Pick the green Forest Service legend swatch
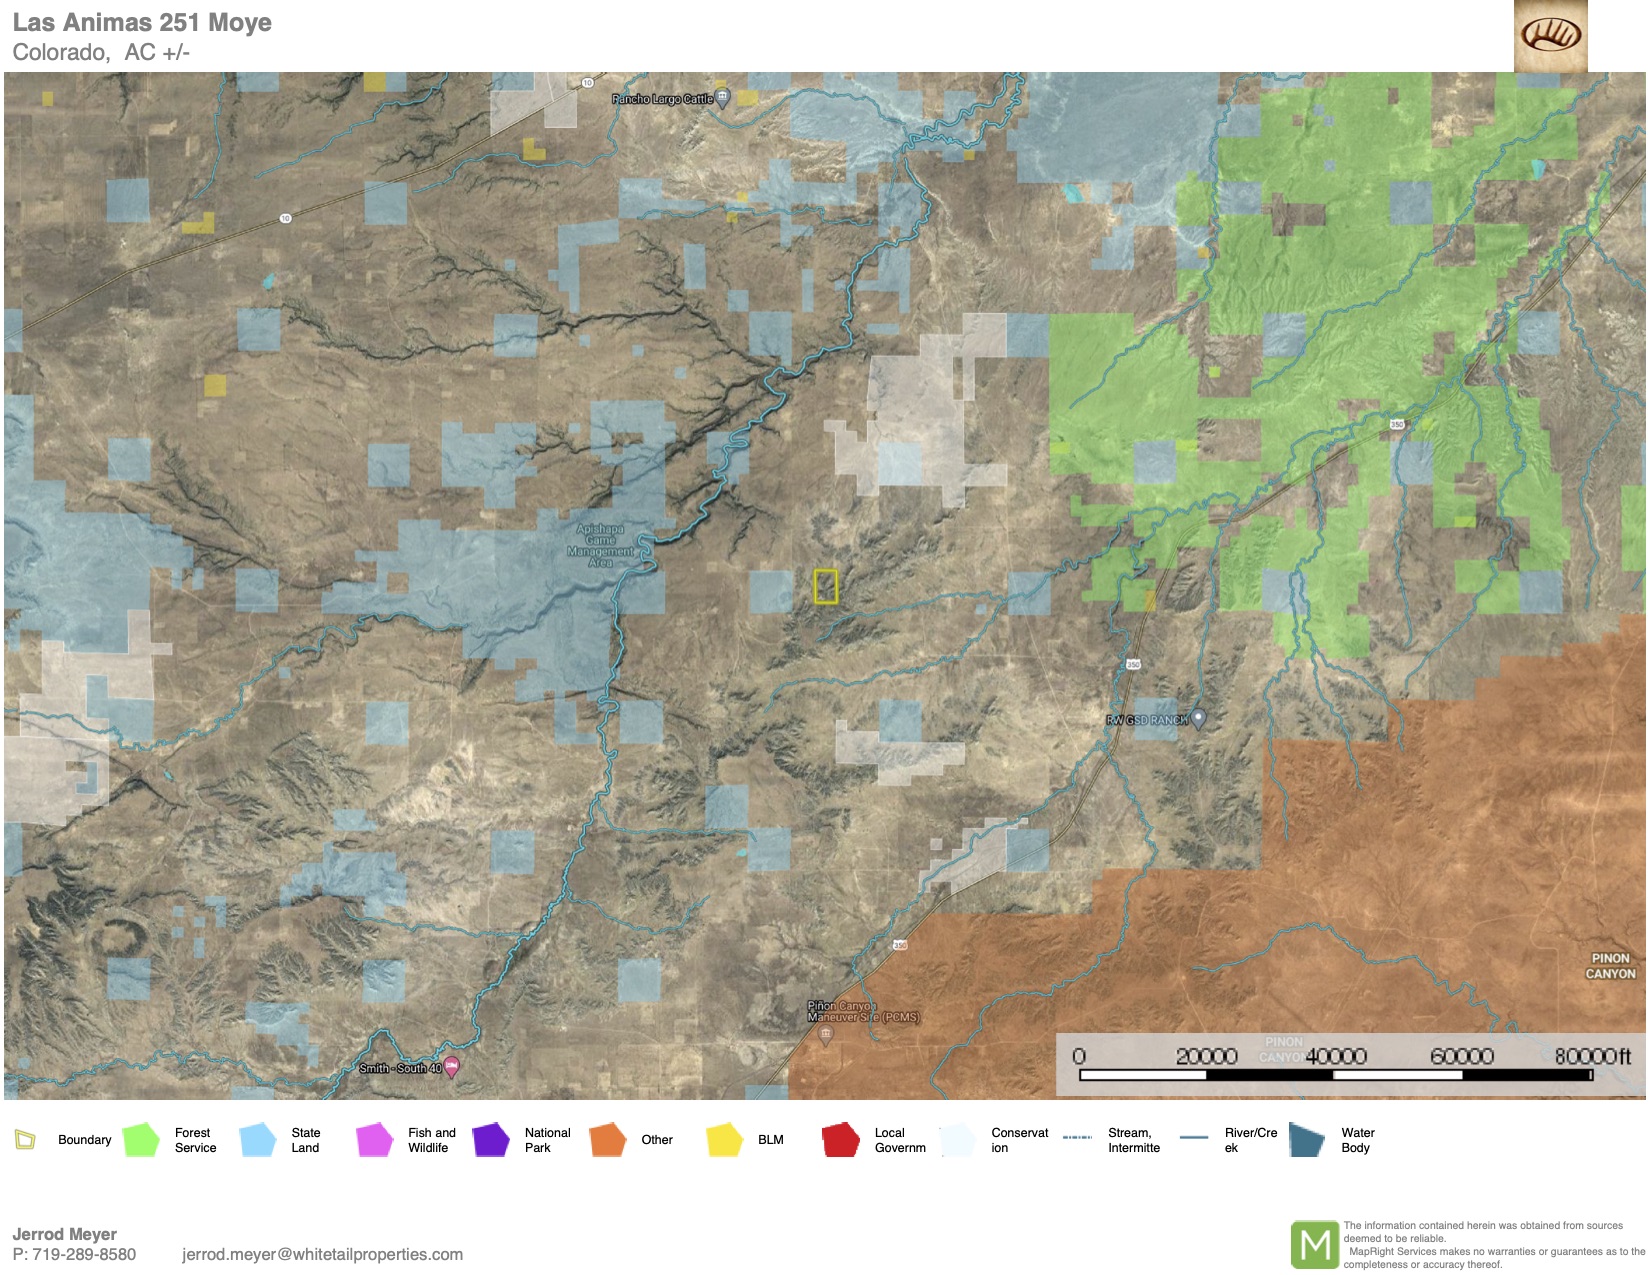Screen dimensions: 1650x1275 click(141, 1139)
